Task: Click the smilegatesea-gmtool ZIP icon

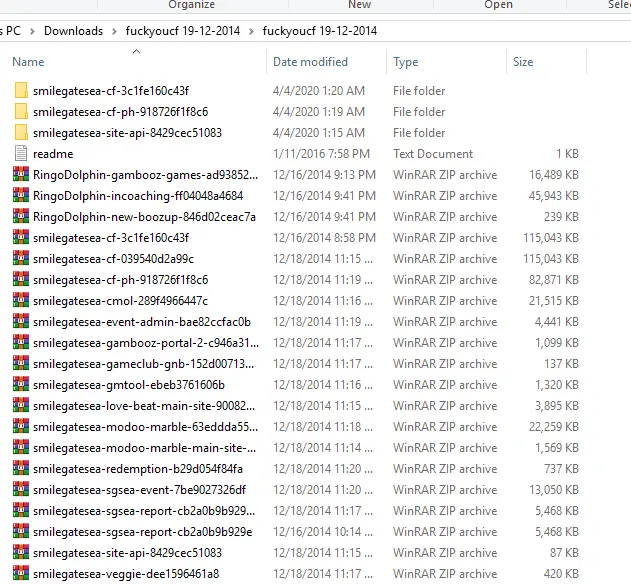Action: point(21,384)
